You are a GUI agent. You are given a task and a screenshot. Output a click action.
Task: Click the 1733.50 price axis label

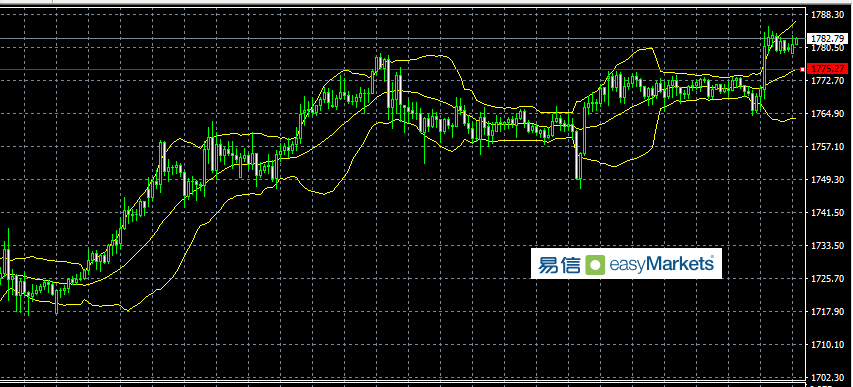[x=827, y=245]
